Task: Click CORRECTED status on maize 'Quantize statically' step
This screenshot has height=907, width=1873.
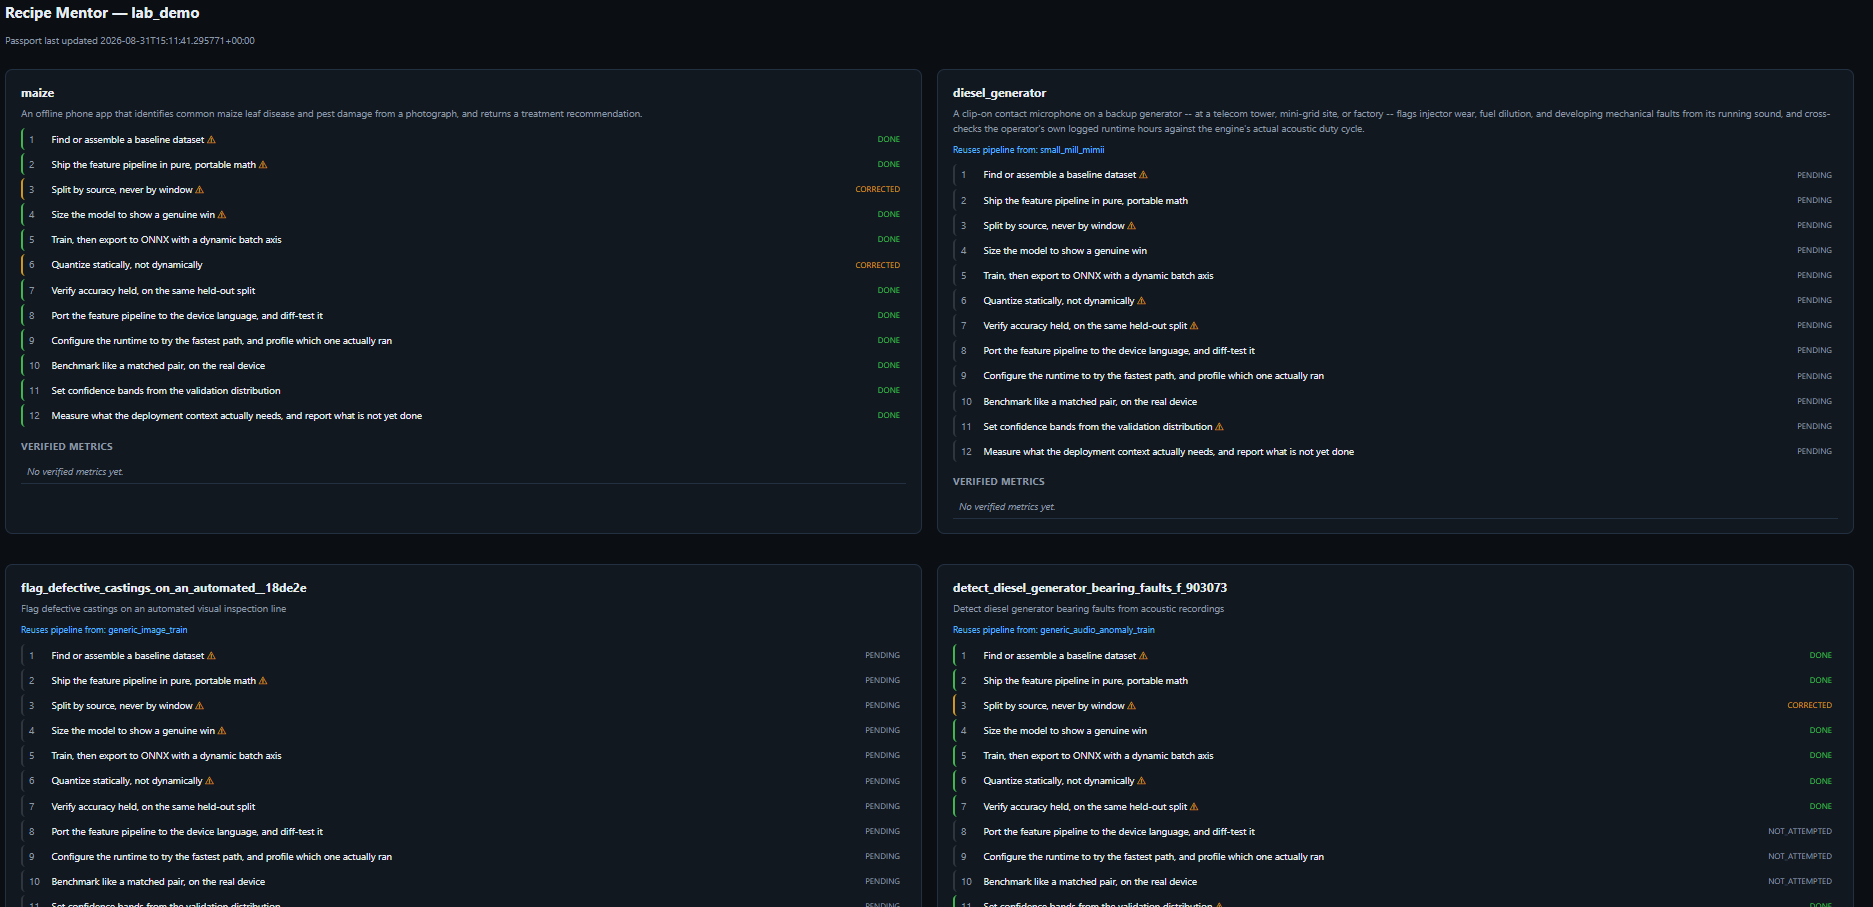Action: coord(877,265)
